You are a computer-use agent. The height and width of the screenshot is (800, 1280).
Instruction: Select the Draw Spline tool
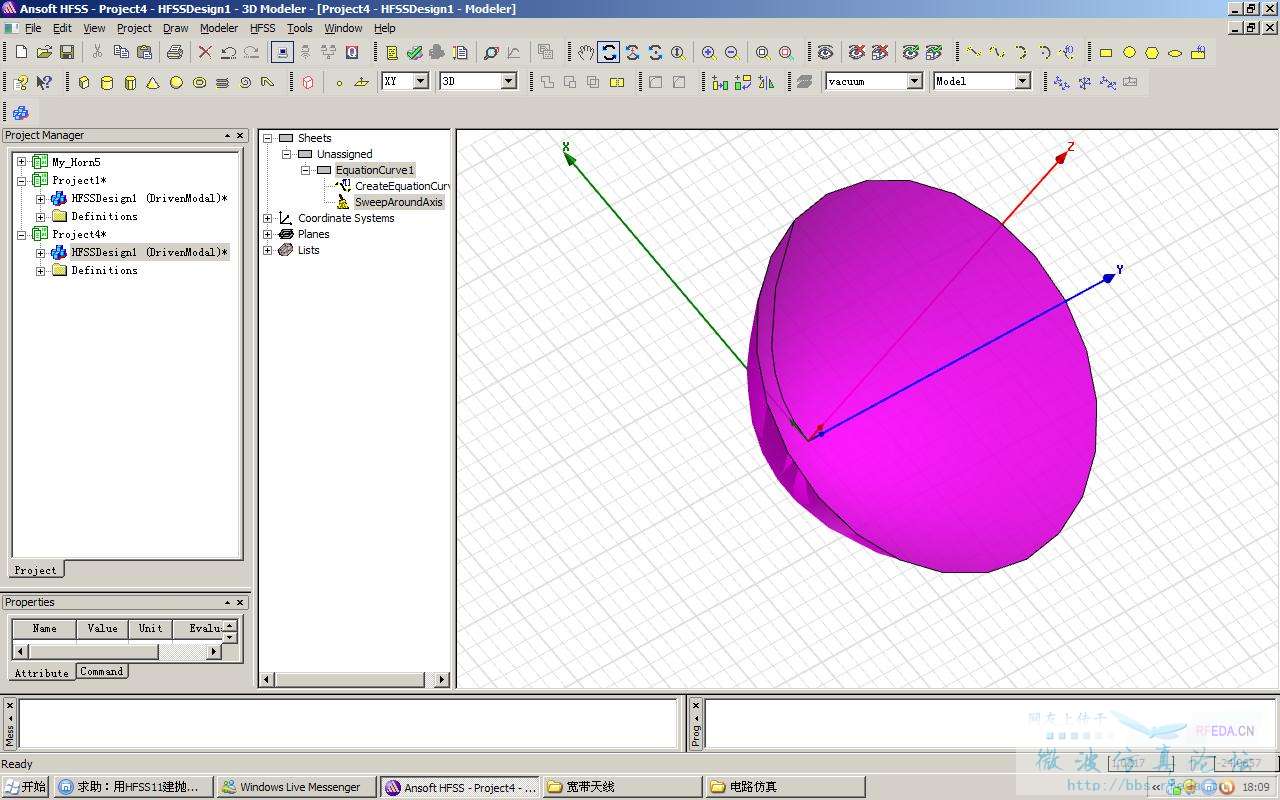(997, 52)
